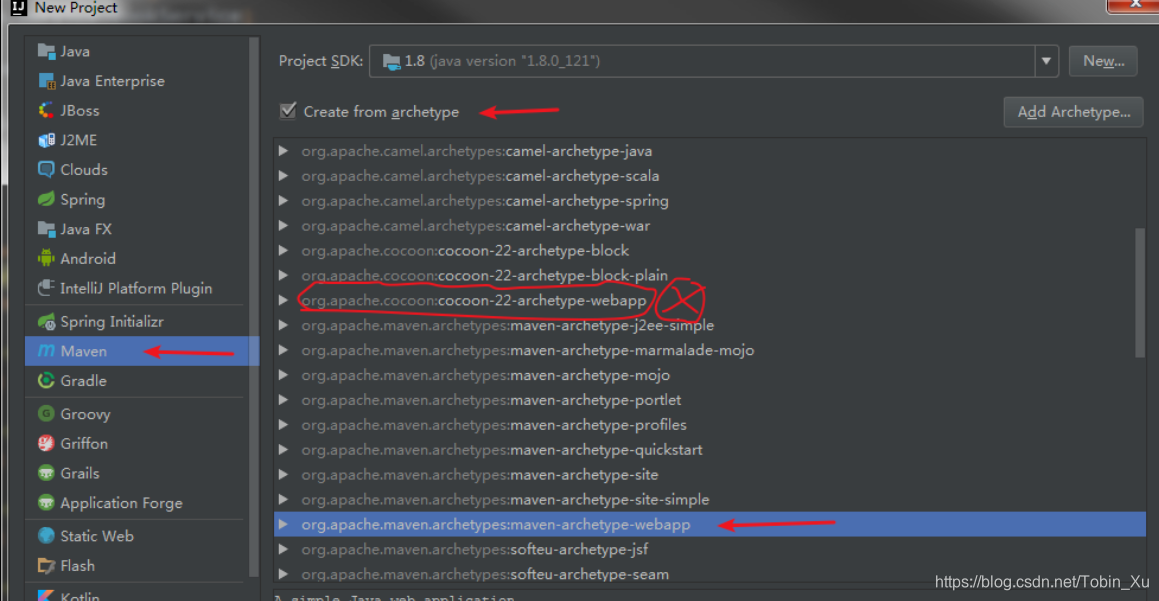Expand camel-archetype-java node
This screenshot has height=601, width=1159.
(x=283, y=151)
